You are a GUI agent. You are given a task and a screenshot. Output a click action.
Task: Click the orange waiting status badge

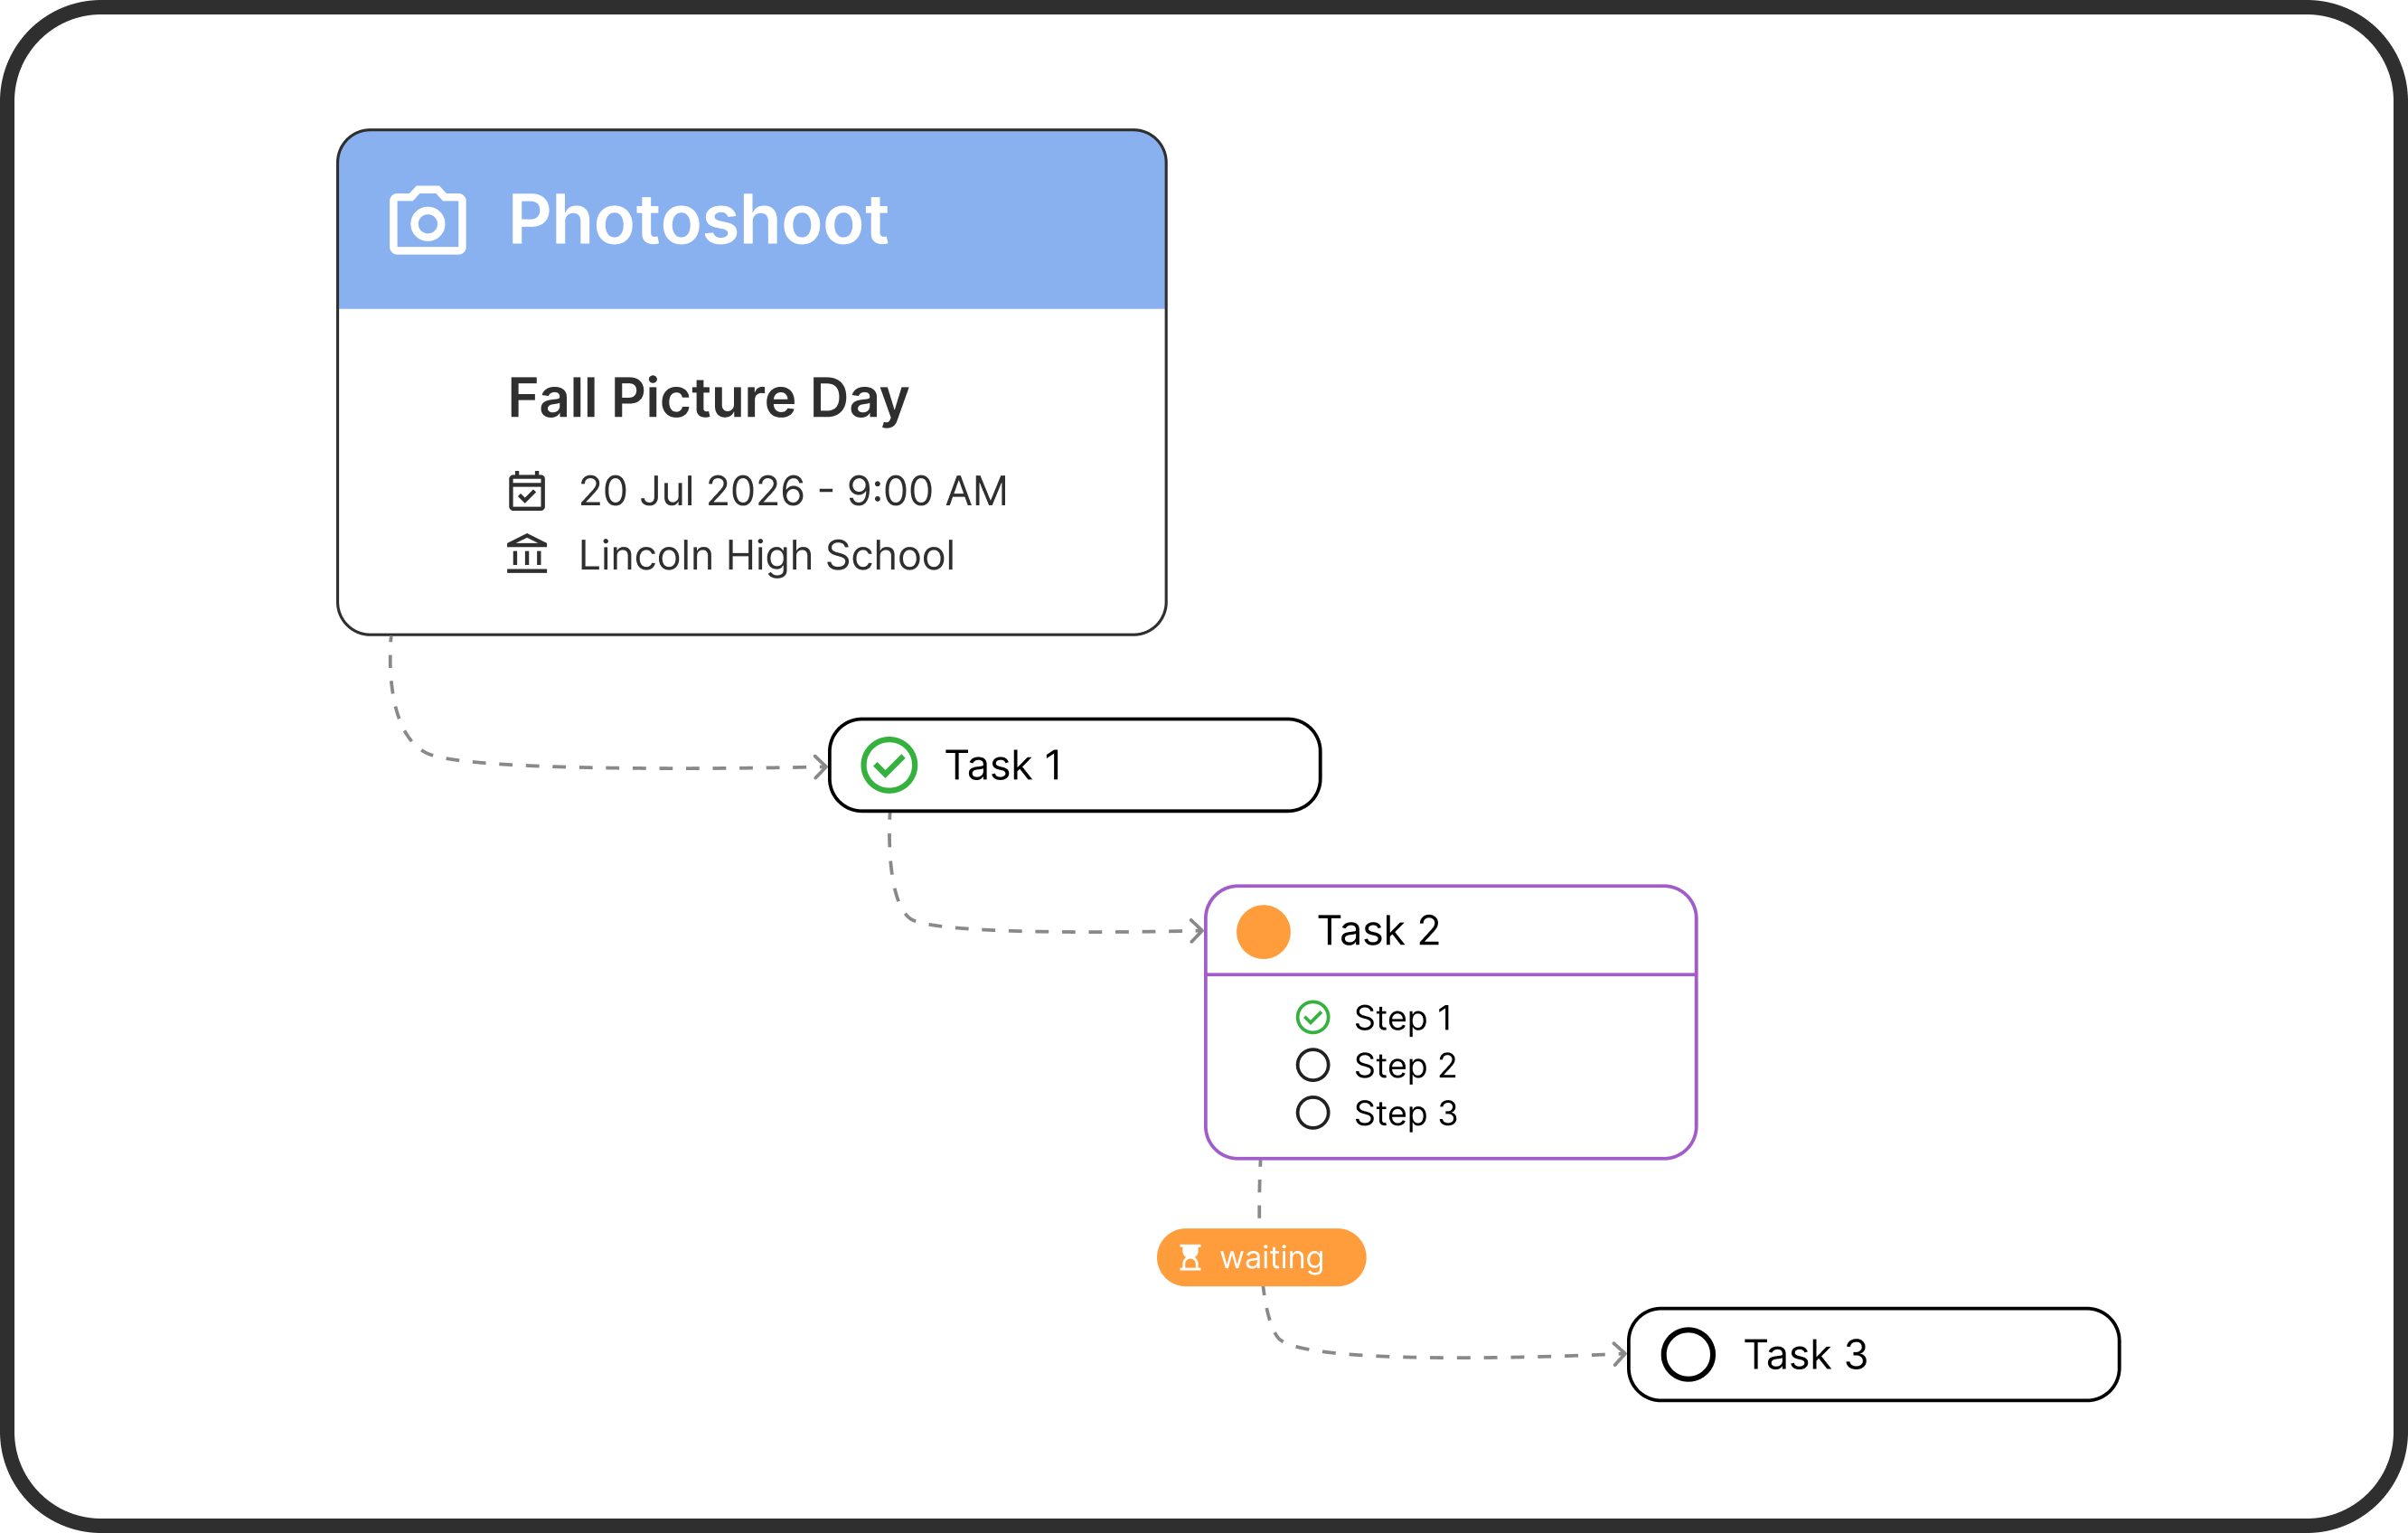click(x=1270, y=1257)
